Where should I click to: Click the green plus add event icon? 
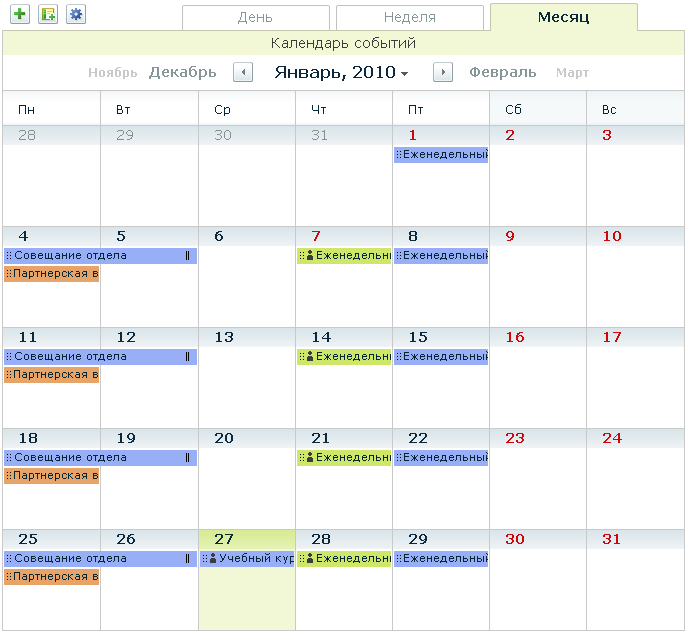point(20,14)
